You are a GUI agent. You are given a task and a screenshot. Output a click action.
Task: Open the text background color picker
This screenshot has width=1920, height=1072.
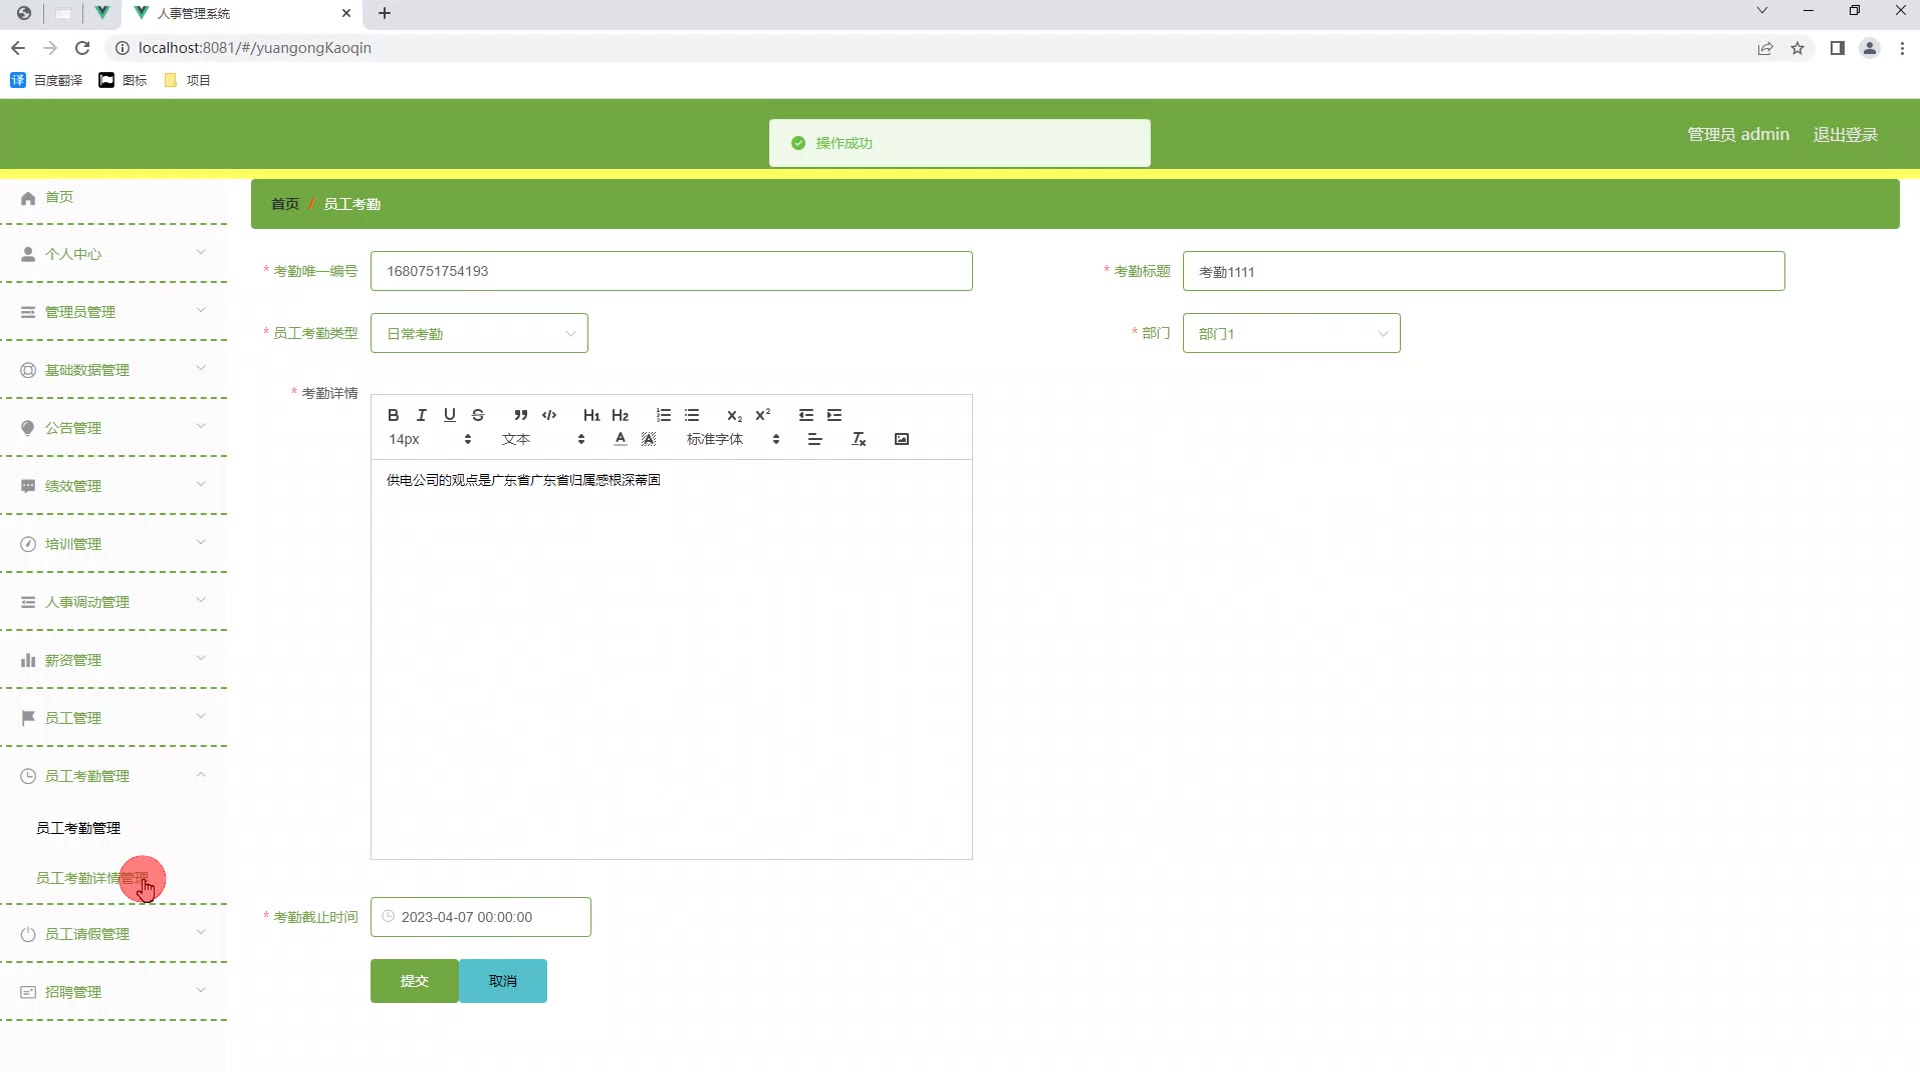point(649,439)
